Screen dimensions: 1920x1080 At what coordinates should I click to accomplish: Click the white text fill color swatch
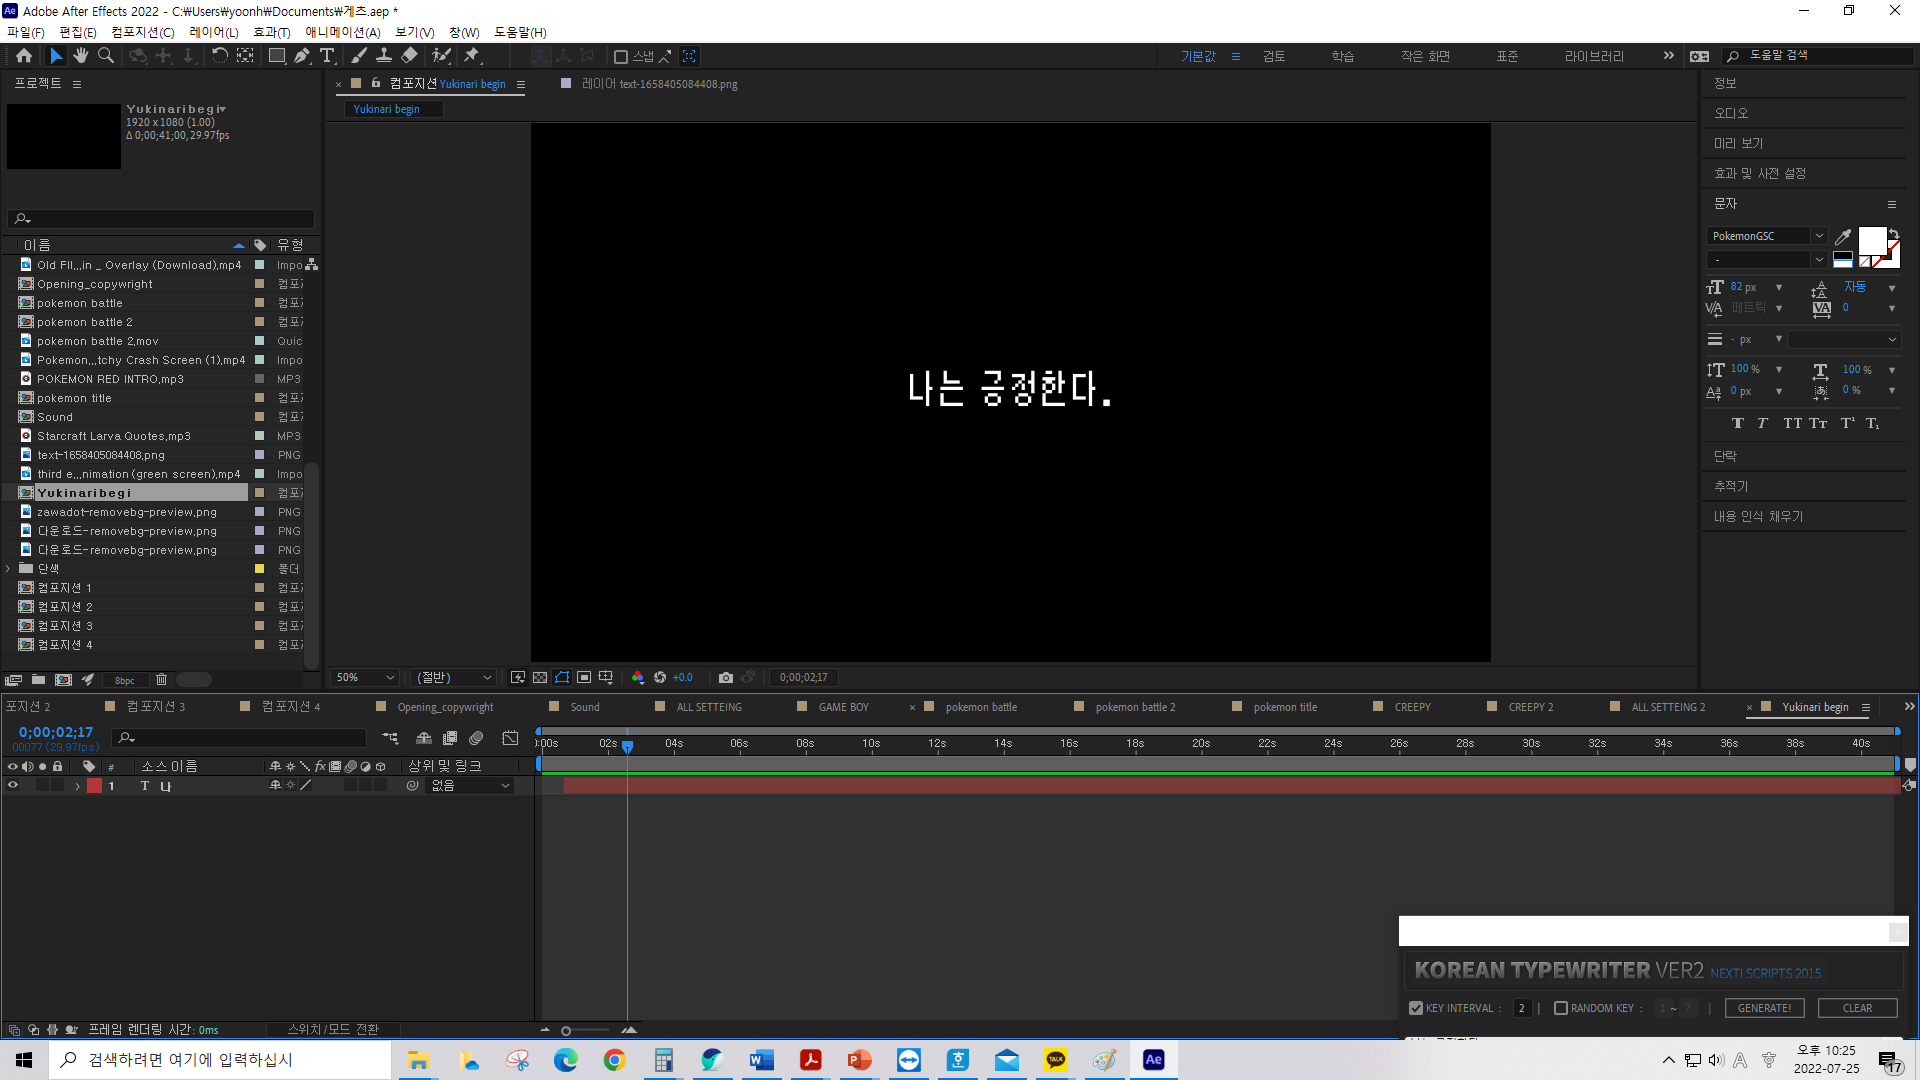coord(1871,241)
